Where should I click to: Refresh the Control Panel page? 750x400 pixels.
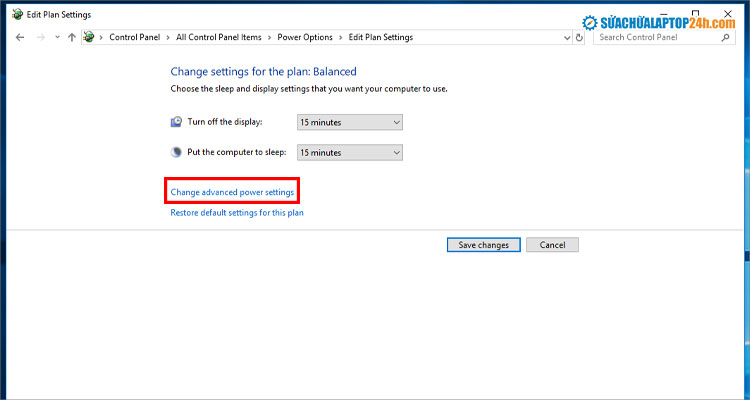[580, 37]
